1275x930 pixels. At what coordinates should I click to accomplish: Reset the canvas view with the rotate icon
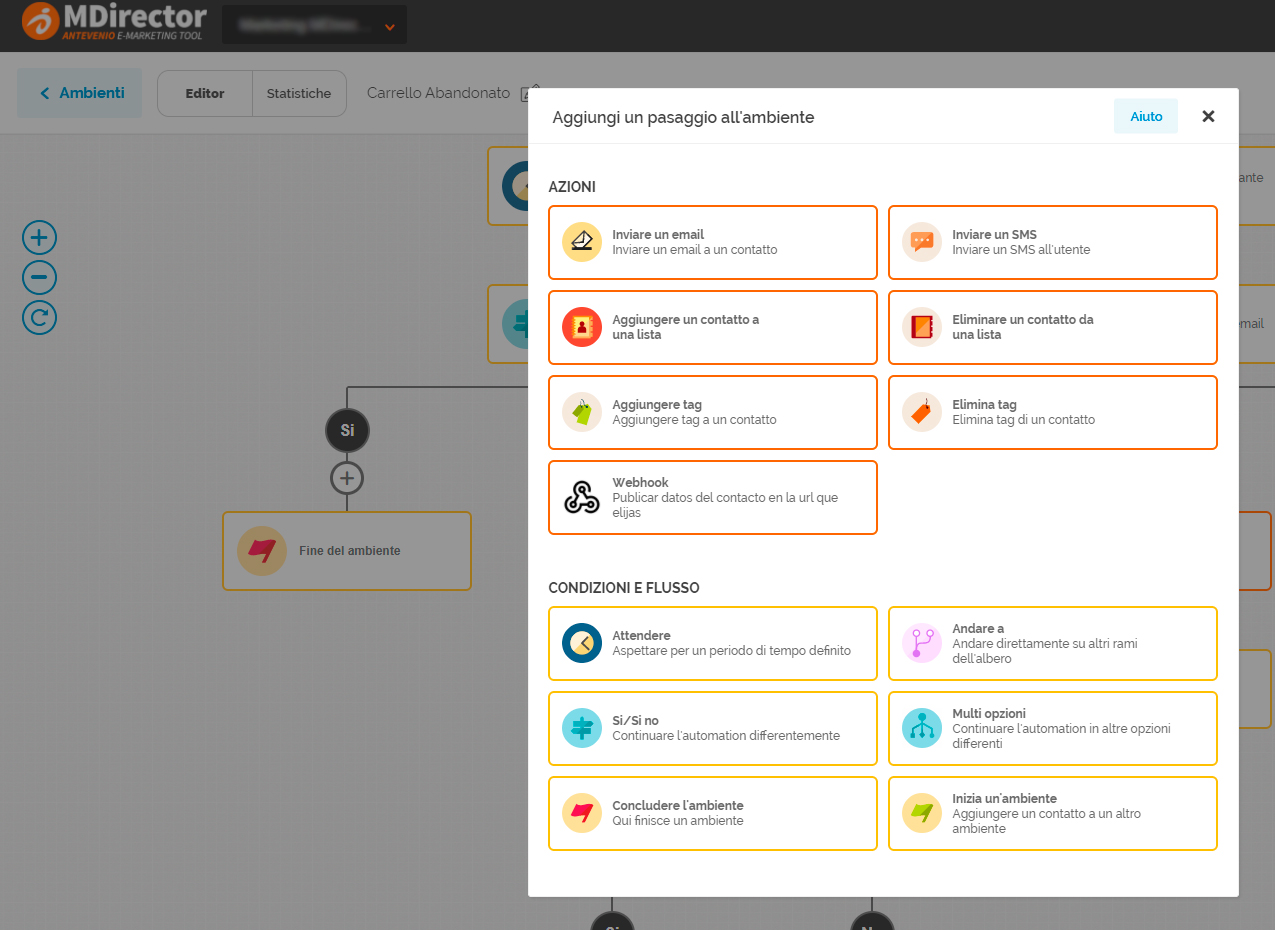40,318
